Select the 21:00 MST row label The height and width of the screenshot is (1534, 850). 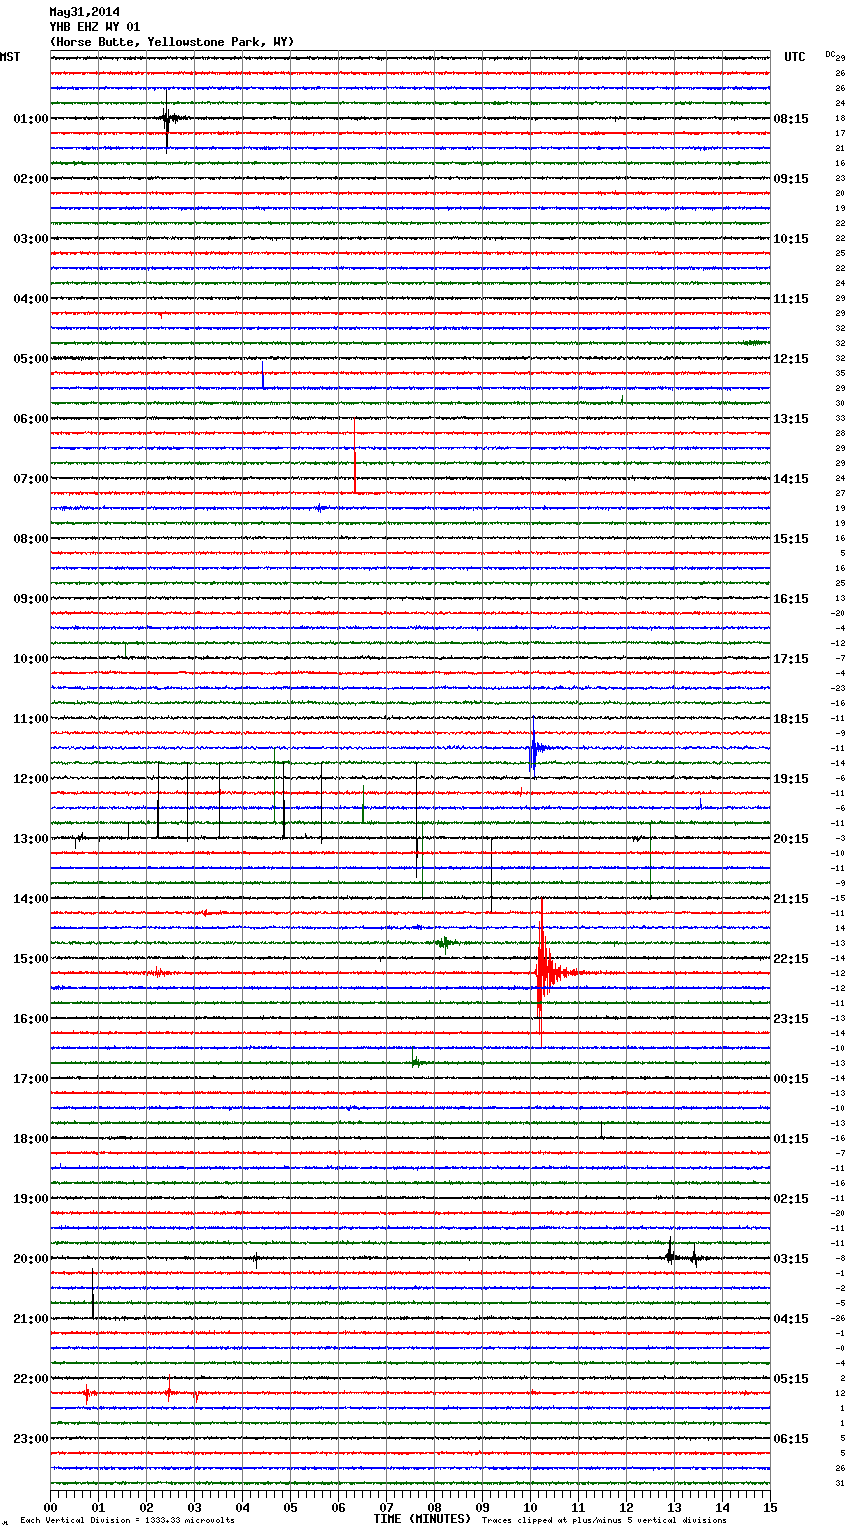pyautogui.click(x=31, y=1319)
